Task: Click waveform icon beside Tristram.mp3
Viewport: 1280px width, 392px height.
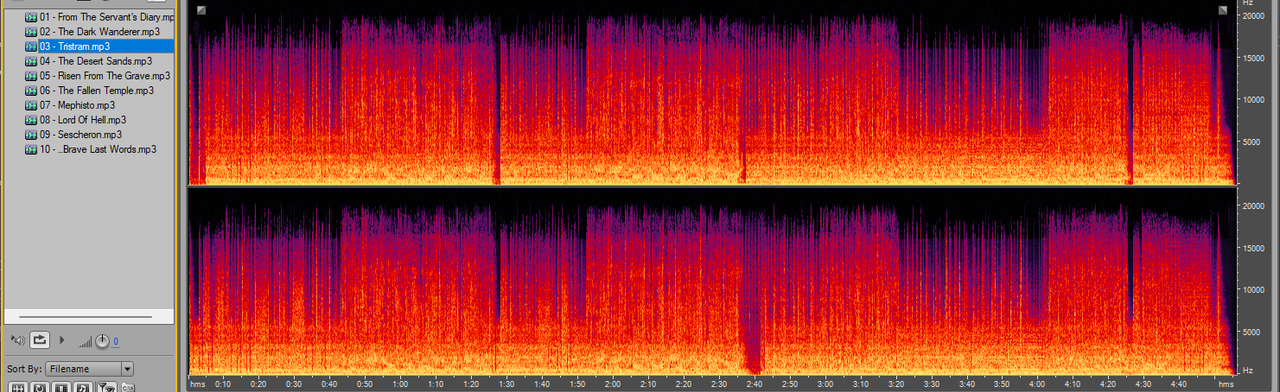Action: pyautogui.click(x=31, y=46)
